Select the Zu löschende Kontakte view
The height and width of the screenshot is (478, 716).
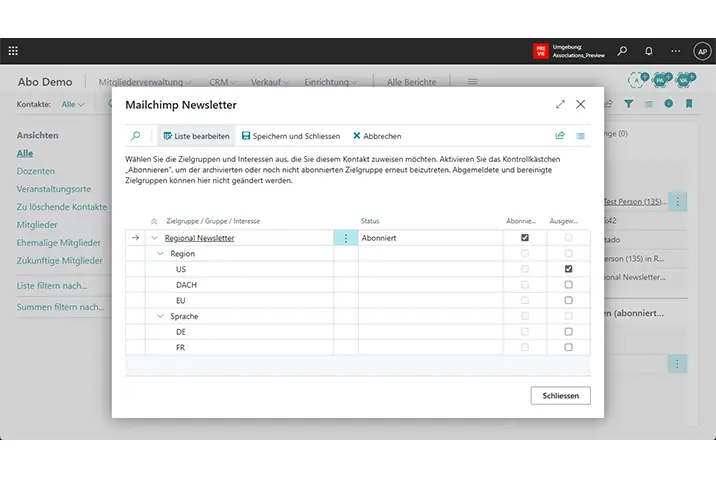point(62,207)
